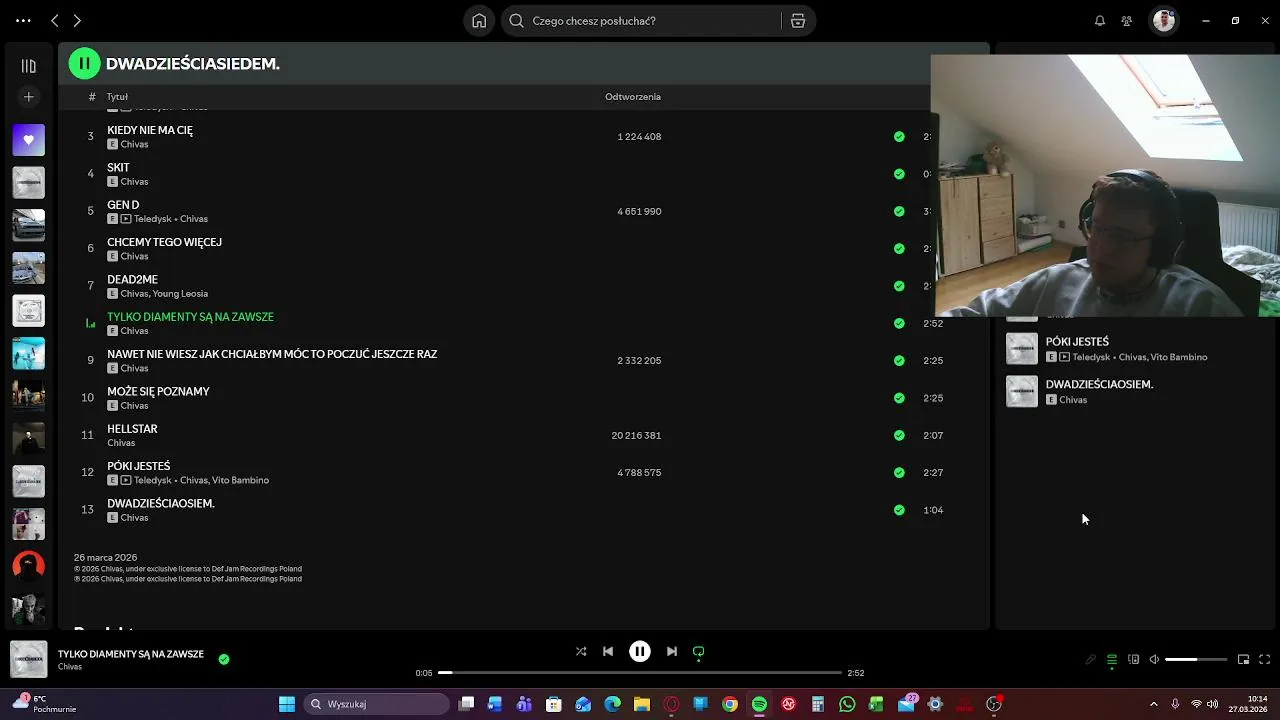Select track GEN D
The height and width of the screenshot is (720, 1280).
(x=123, y=205)
